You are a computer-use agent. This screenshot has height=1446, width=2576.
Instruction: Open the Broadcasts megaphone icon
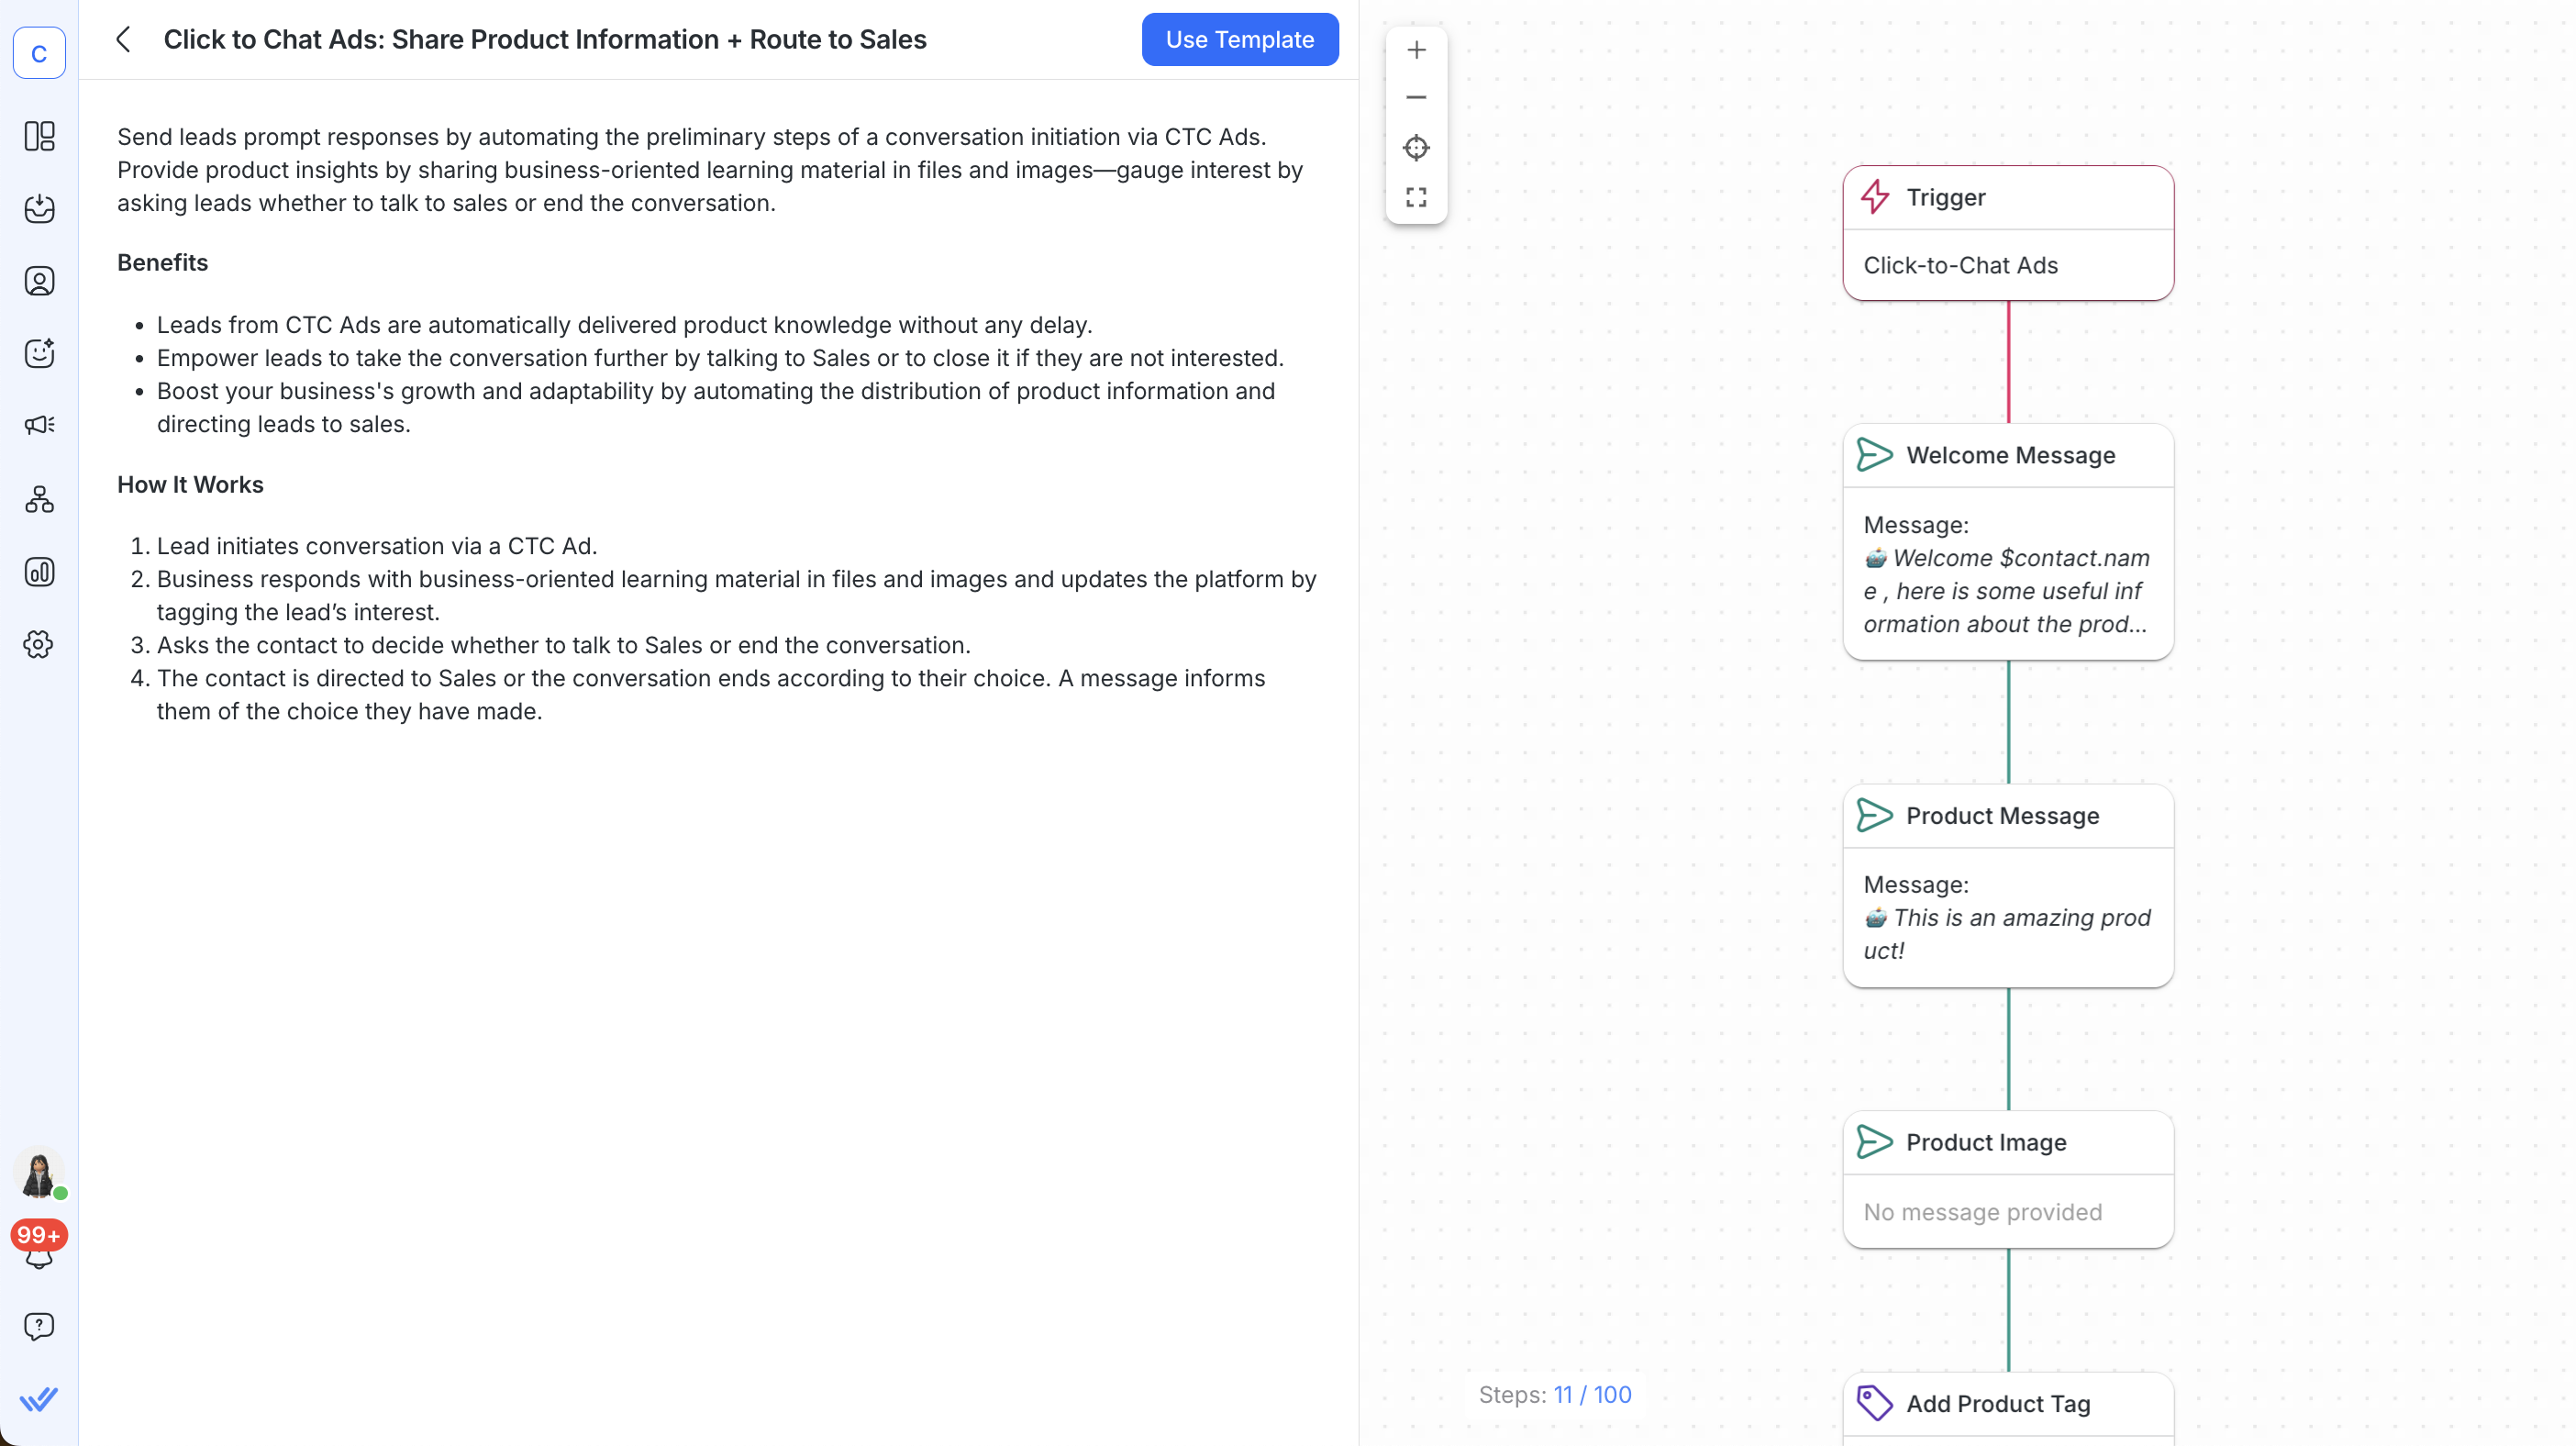click(x=39, y=425)
